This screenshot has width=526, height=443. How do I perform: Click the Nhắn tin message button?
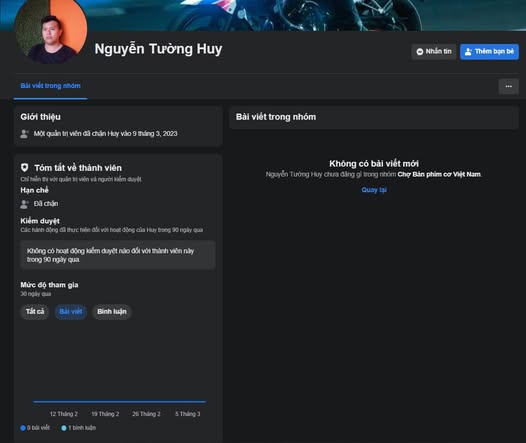pyautogui.click(x=434, y=52)
